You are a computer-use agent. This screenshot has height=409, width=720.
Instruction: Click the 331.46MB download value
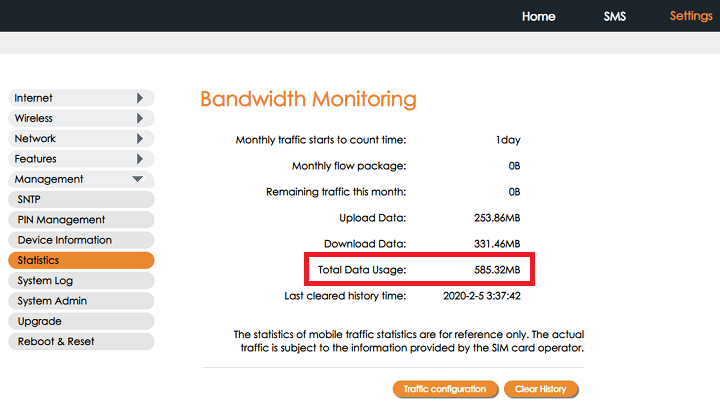point(497,244)
